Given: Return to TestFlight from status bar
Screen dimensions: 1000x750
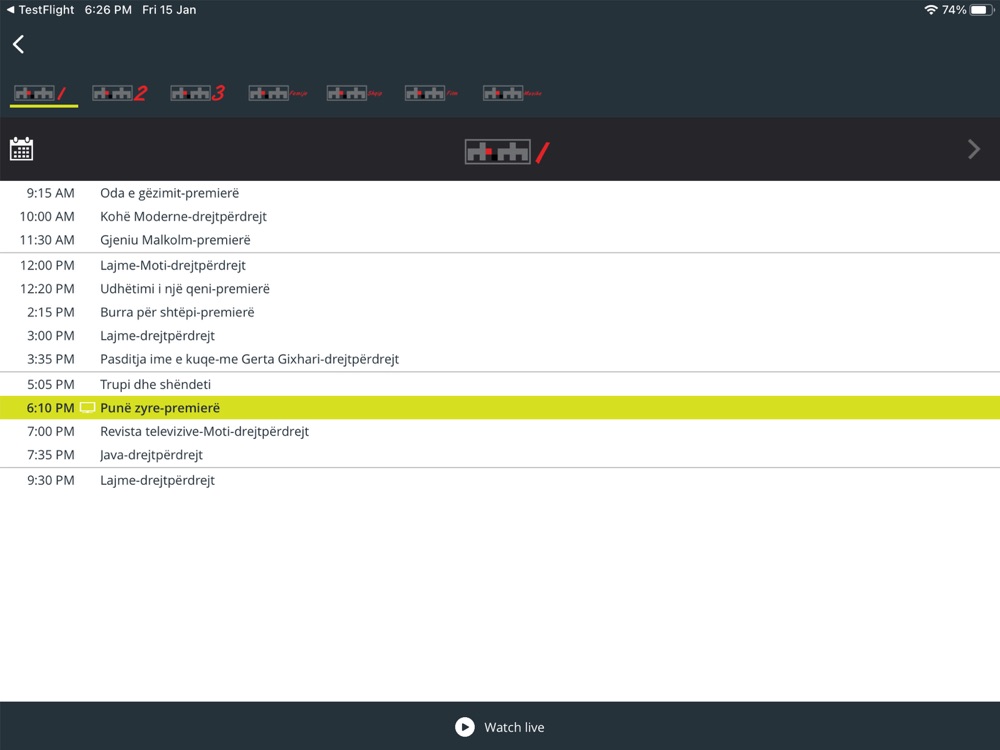Looking at the screenshot, I should tap(40, 10).
